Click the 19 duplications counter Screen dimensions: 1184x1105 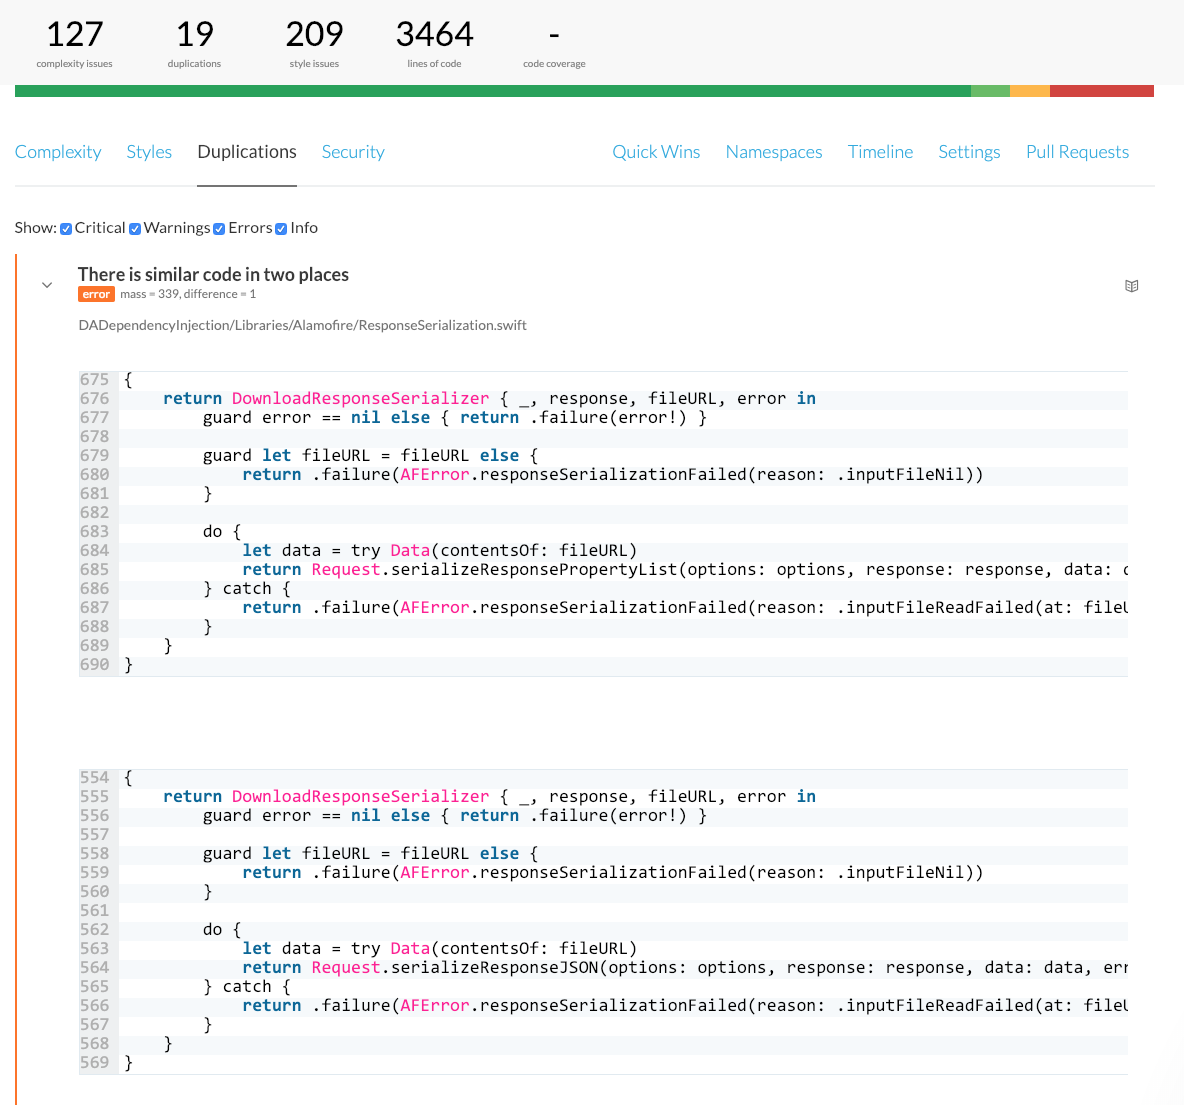tap(194, 36)
